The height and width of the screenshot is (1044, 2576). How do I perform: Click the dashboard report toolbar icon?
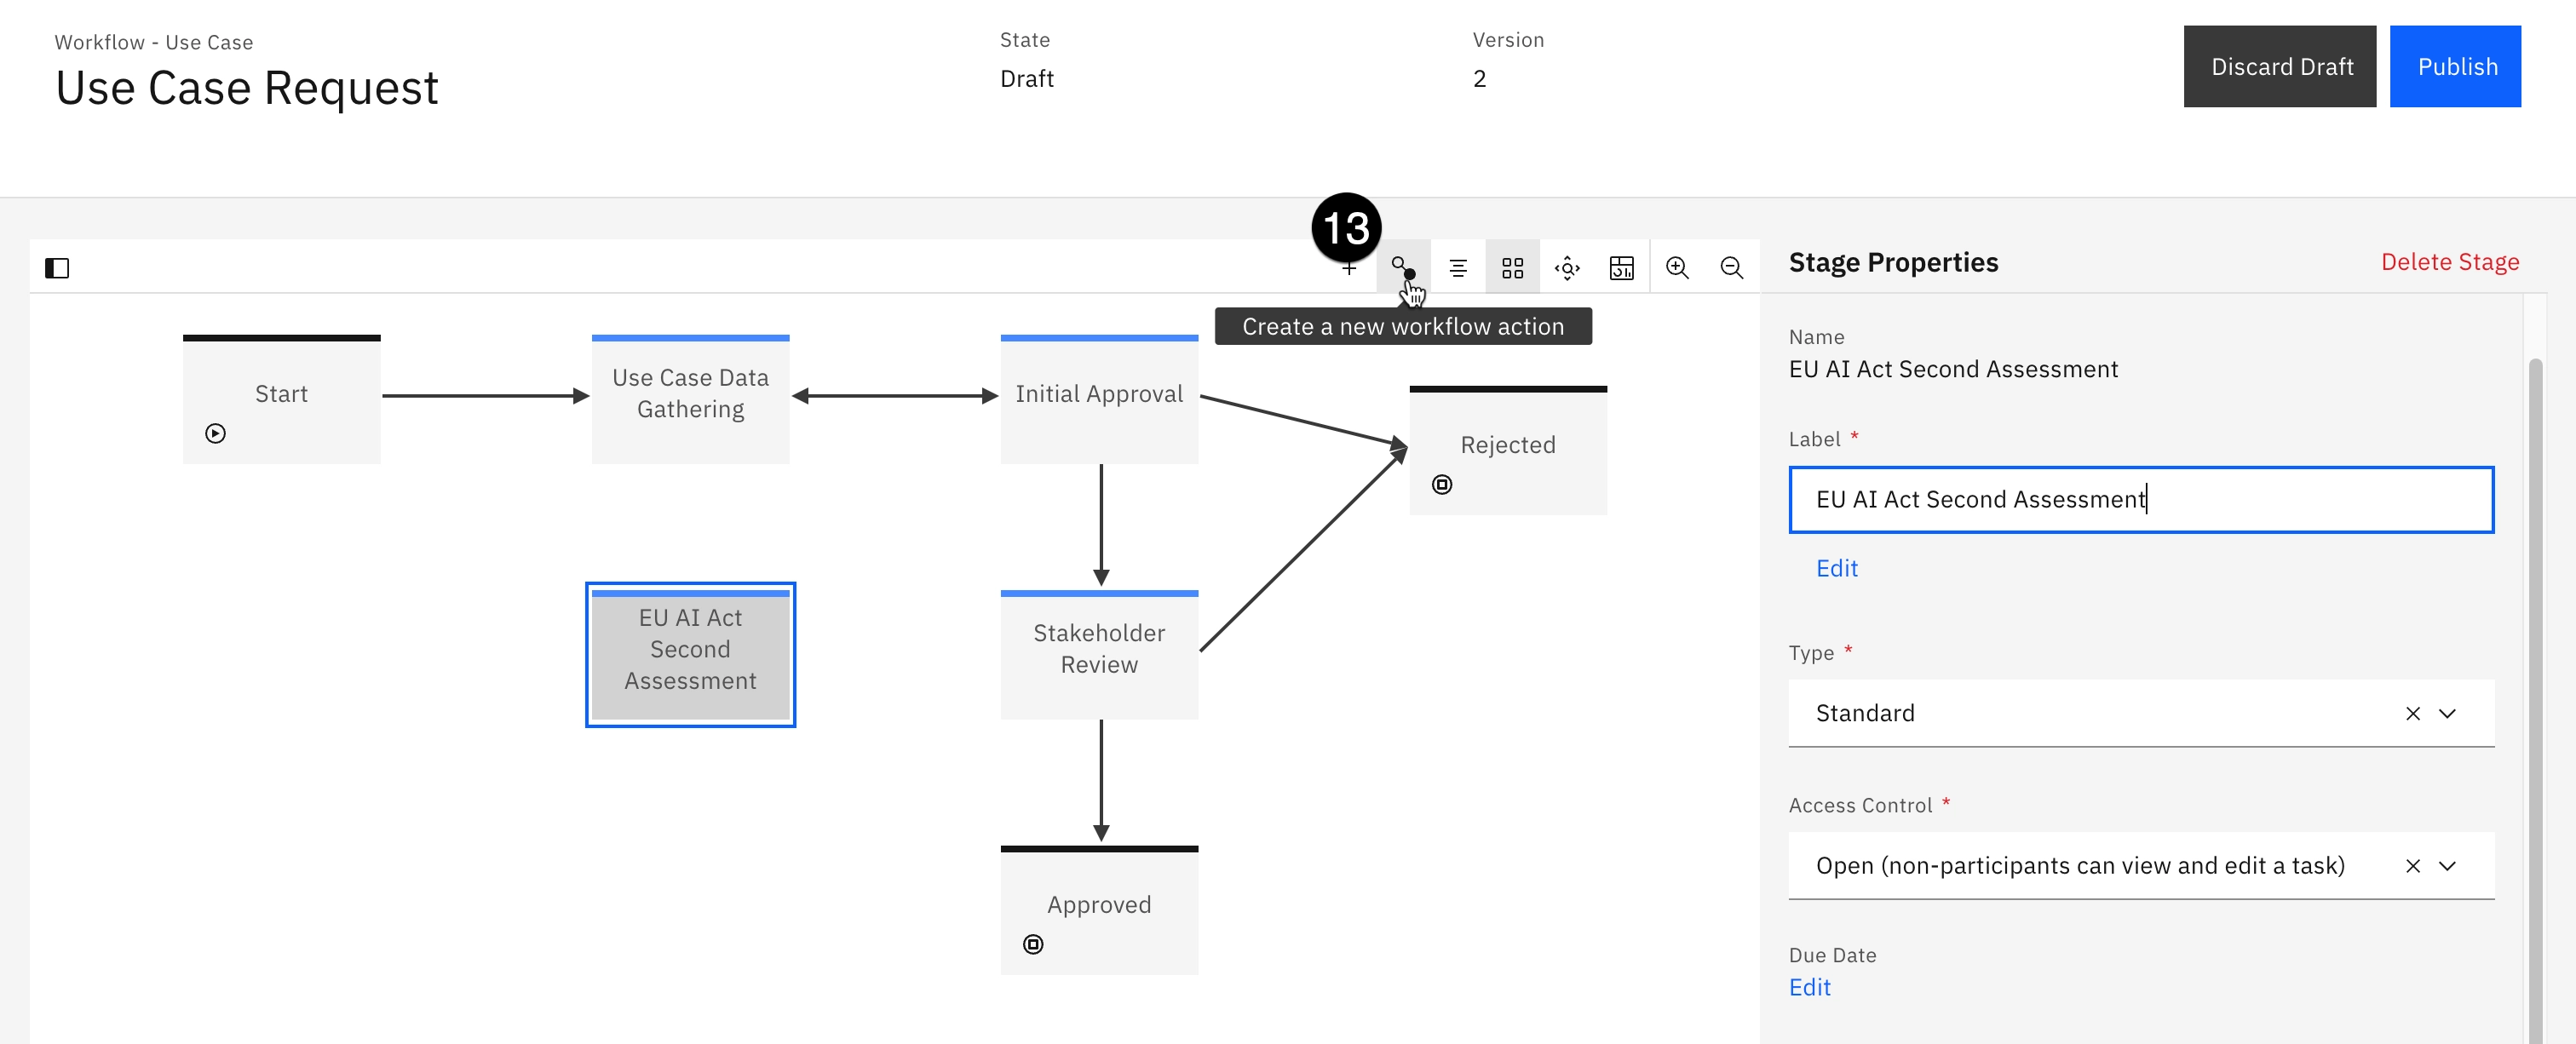click(x=1621, y=268)
